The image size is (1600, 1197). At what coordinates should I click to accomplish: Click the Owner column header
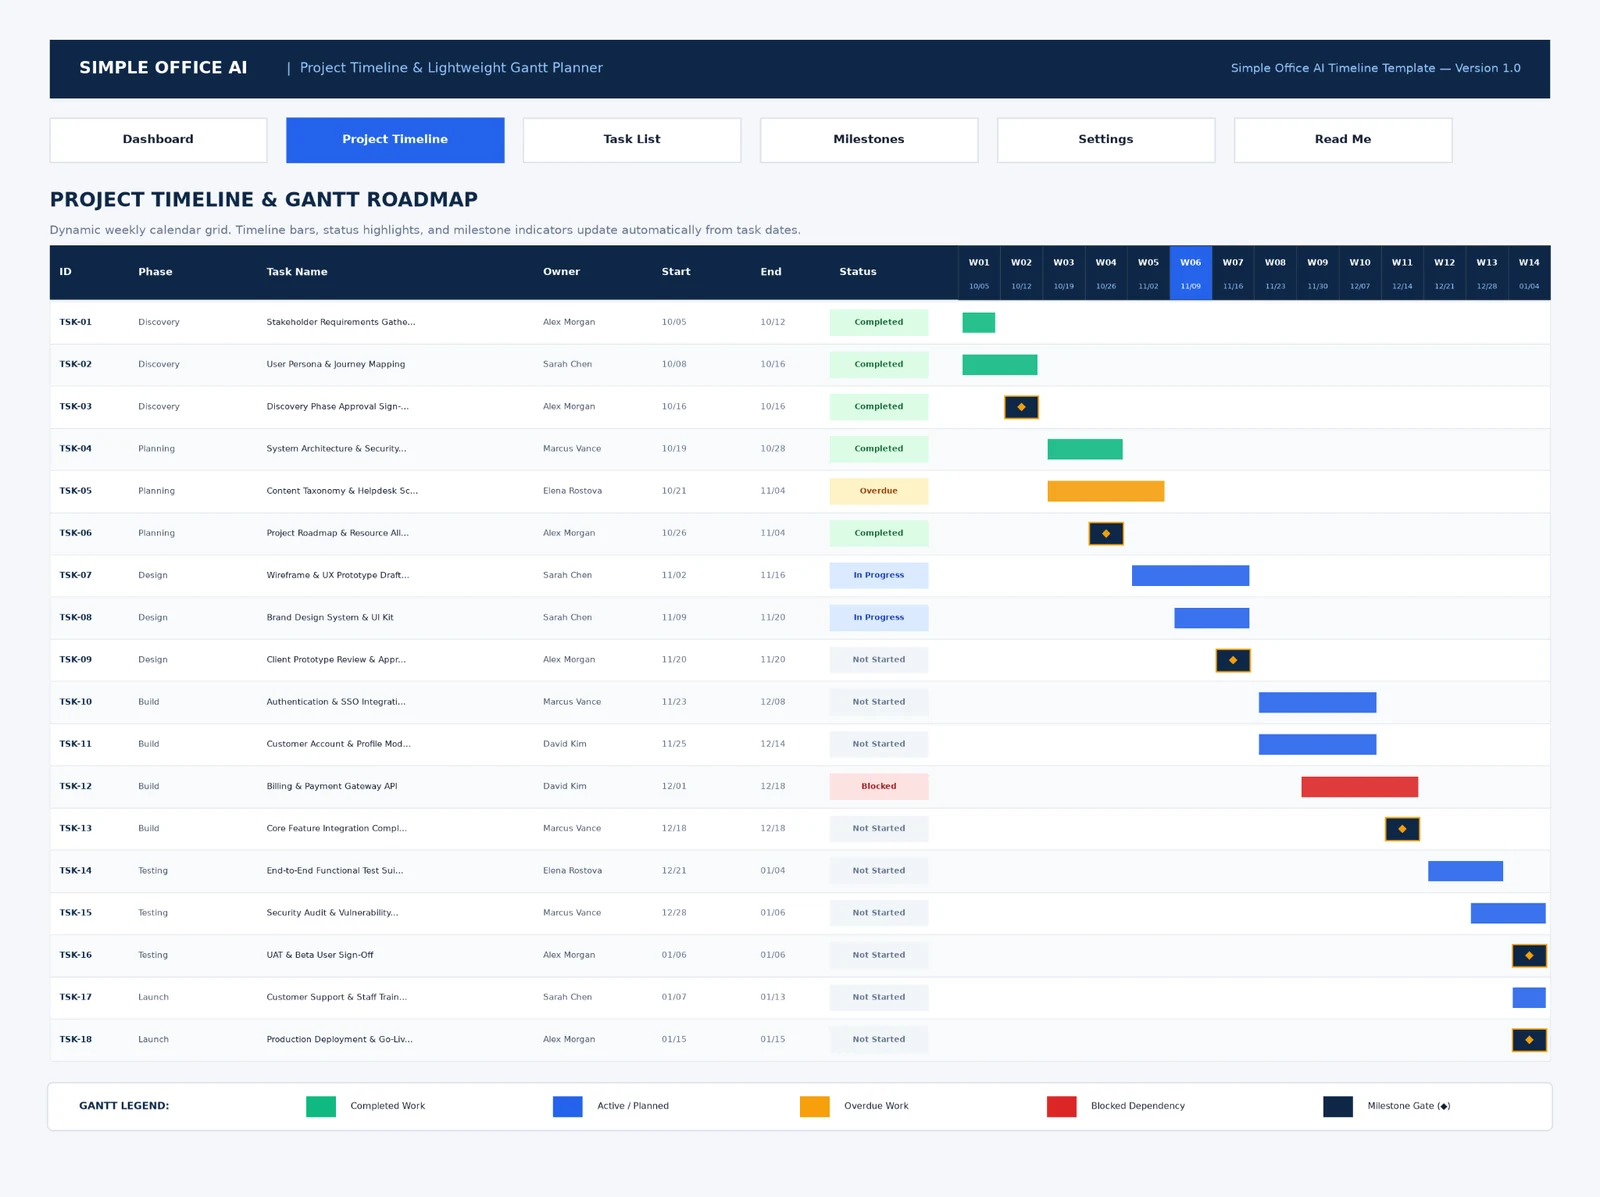[561, 272]
